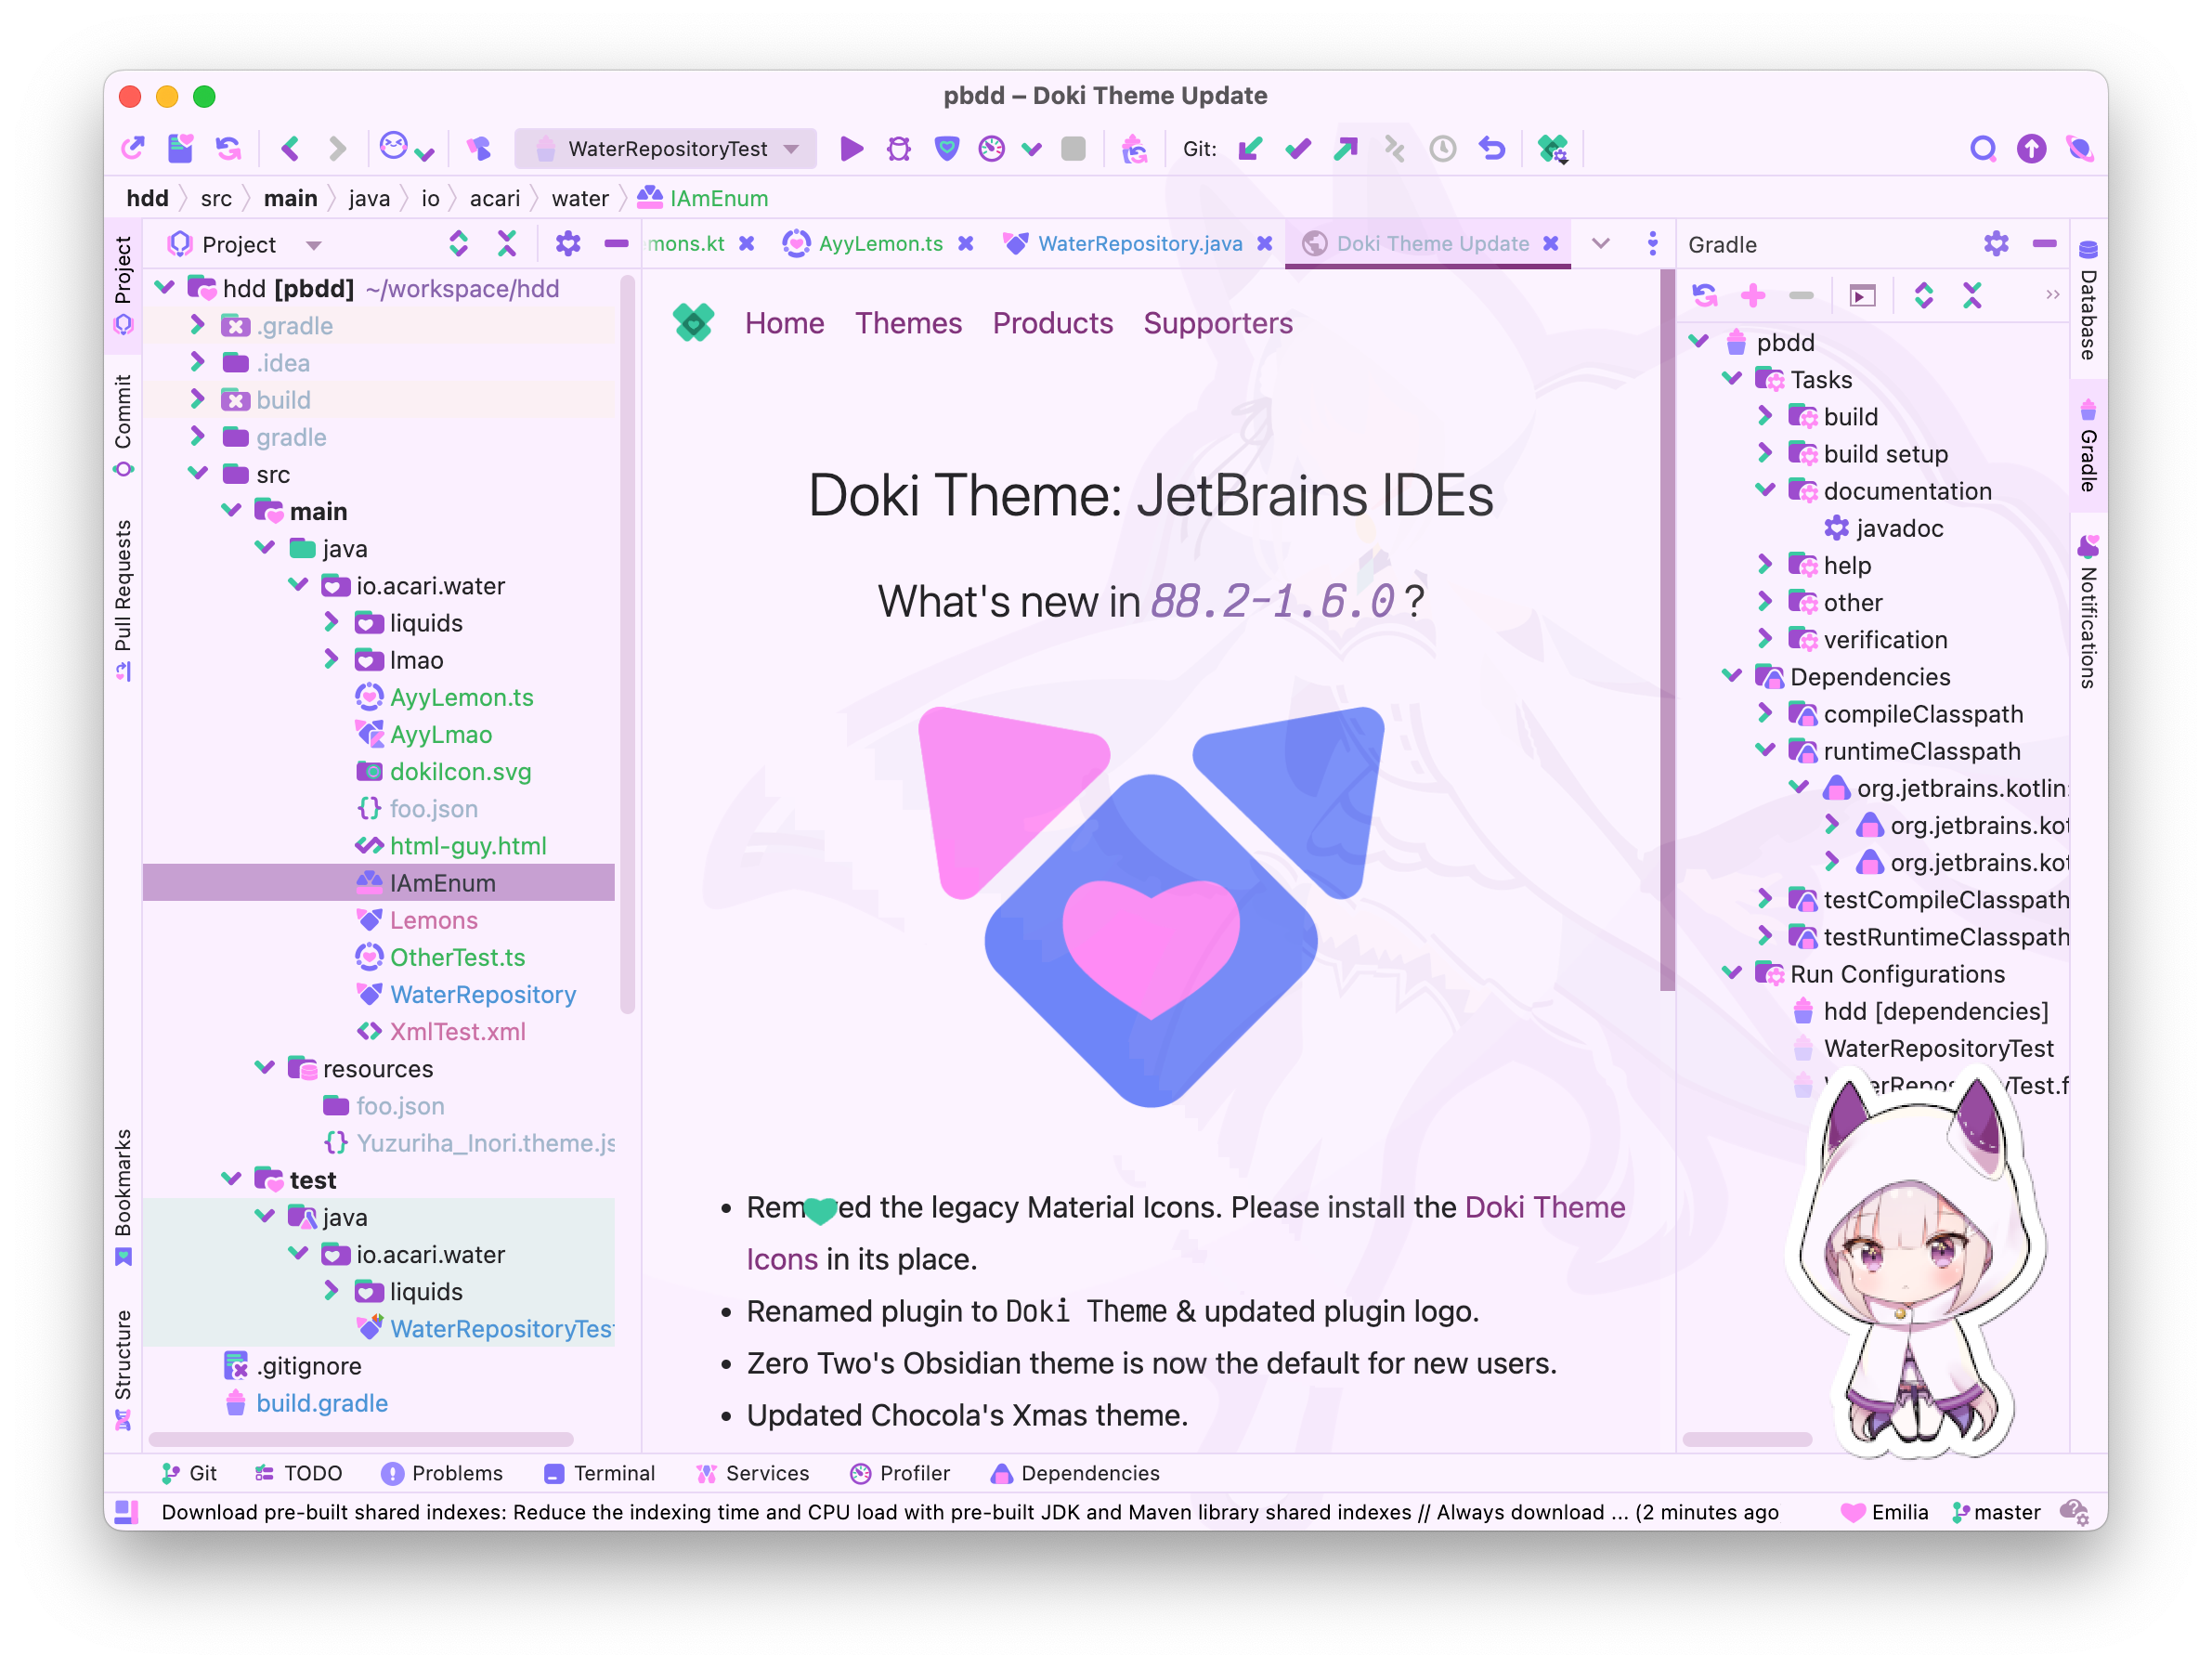Open Search Everywhere magnifier icon

pyautogui.click(x=1982, y=149)
